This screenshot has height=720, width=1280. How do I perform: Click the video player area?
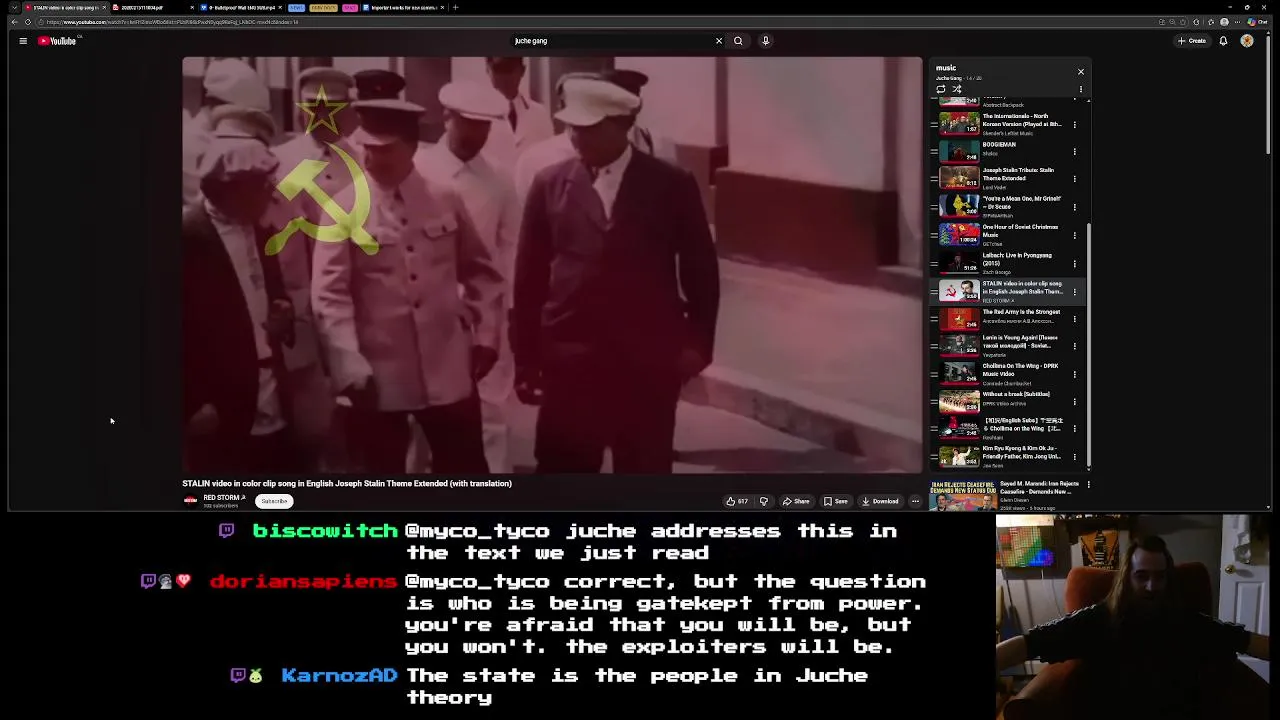(552, 264)
